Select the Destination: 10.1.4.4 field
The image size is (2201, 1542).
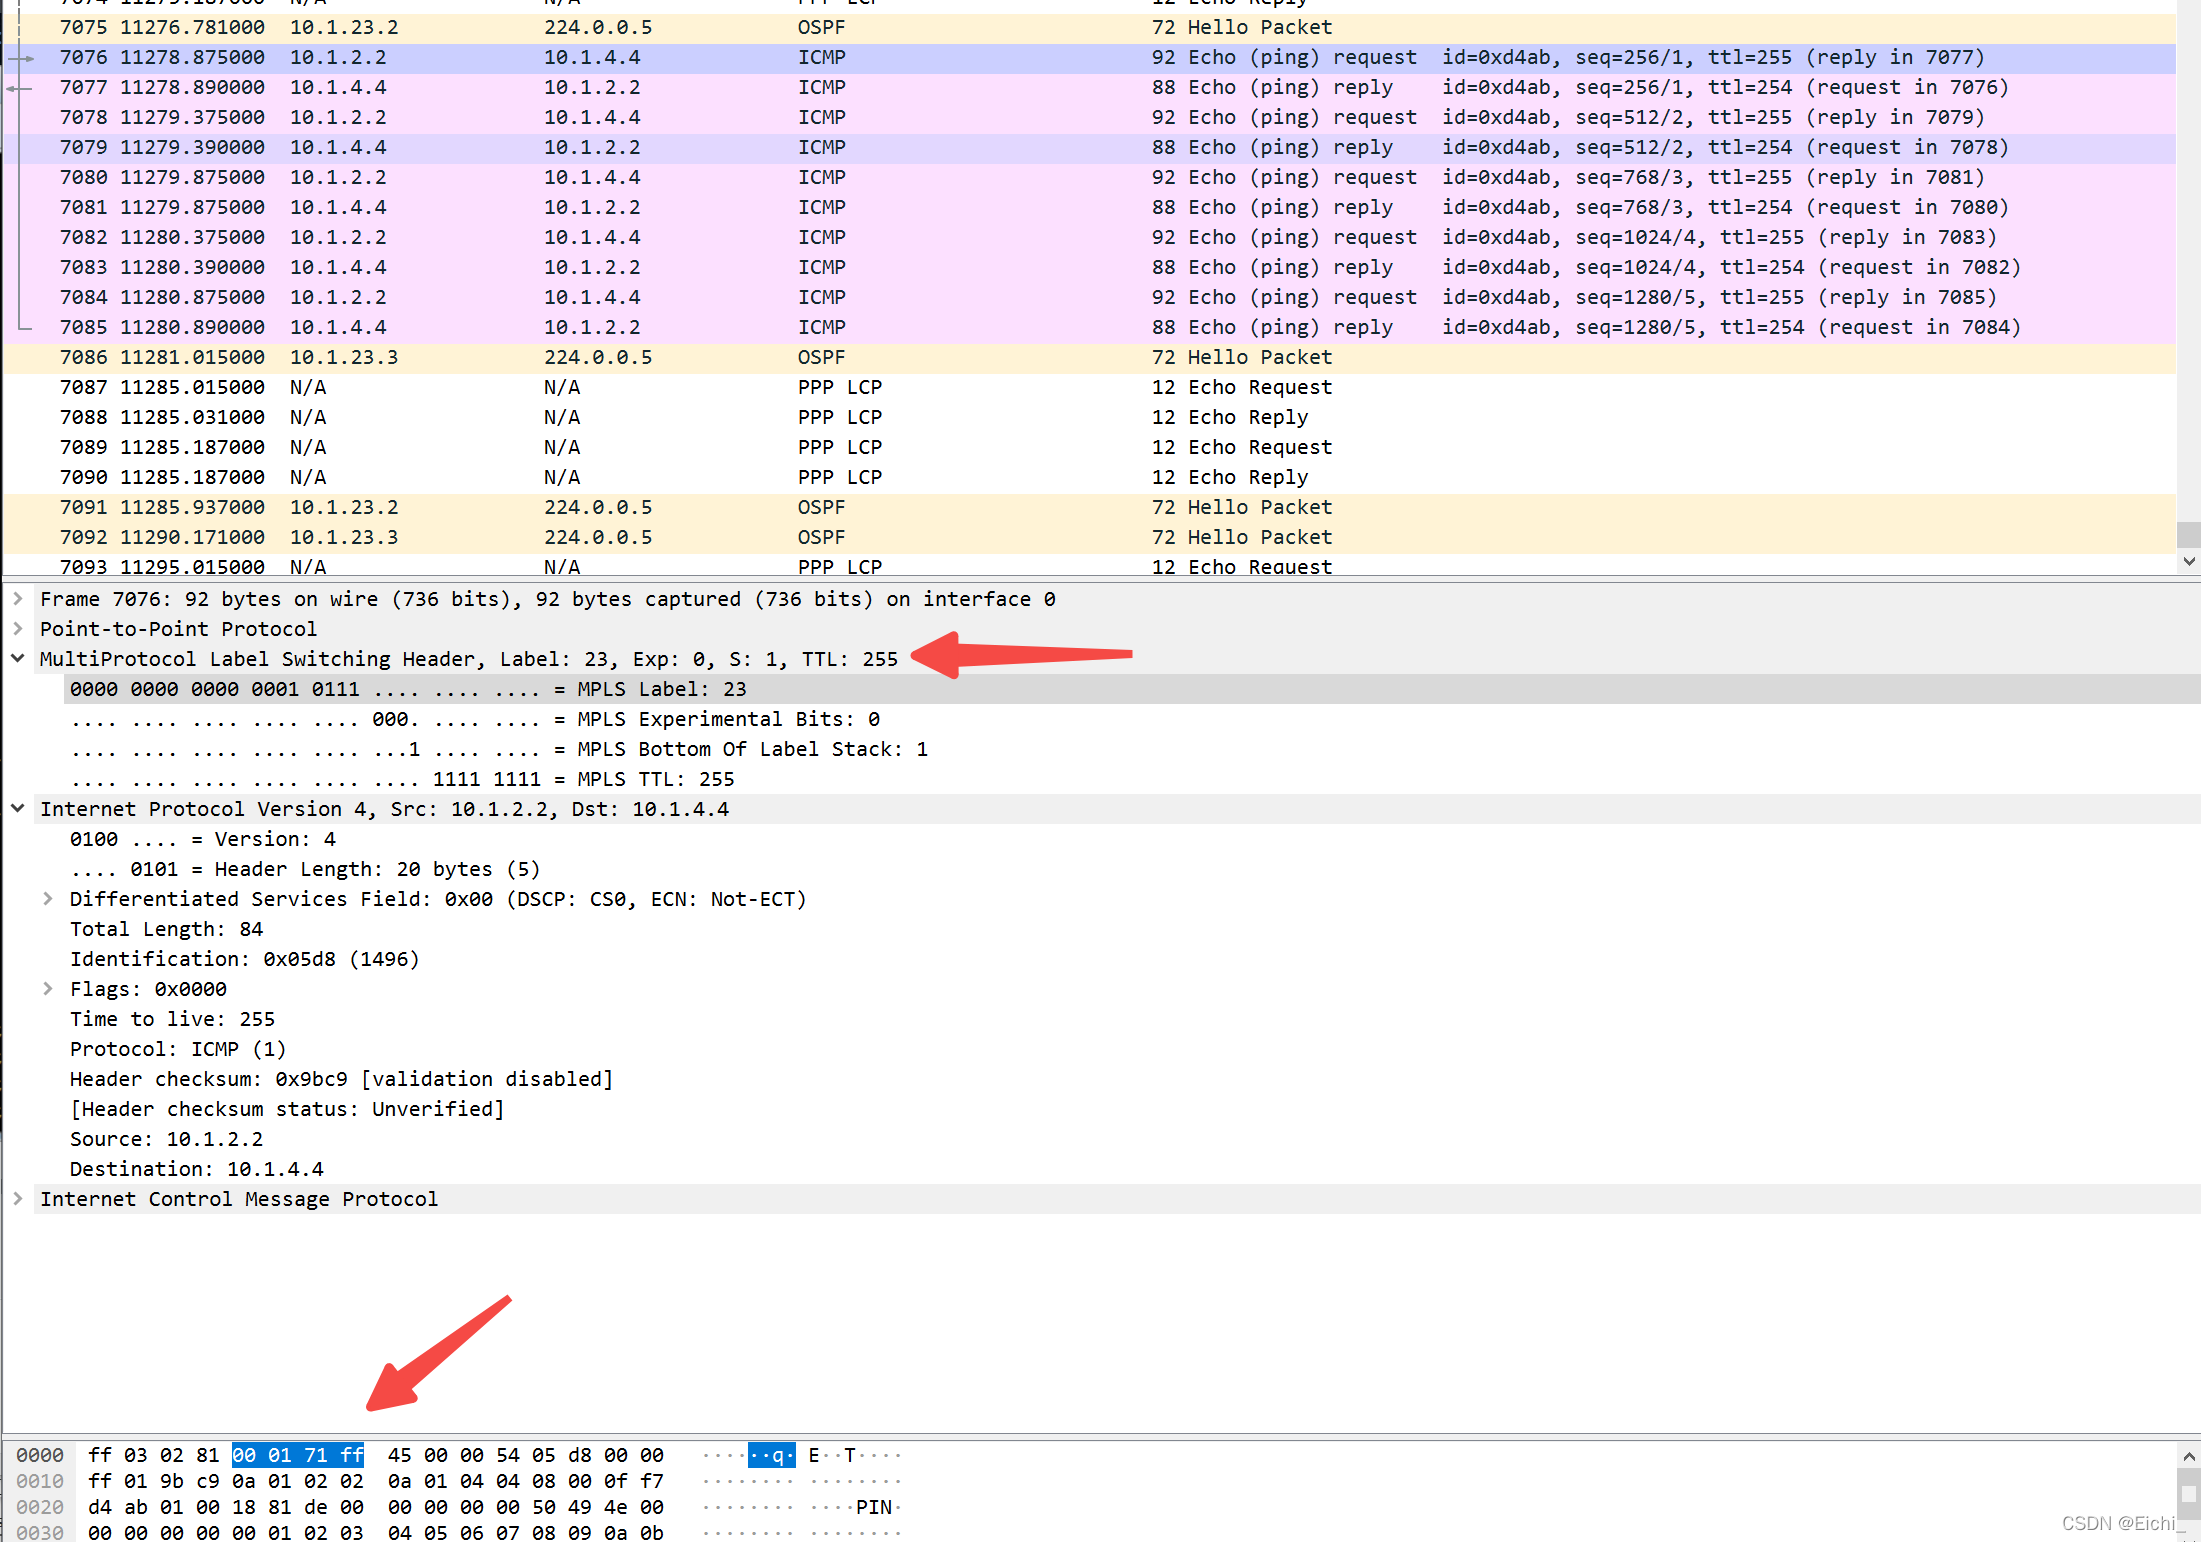tap(1132, 1169)
